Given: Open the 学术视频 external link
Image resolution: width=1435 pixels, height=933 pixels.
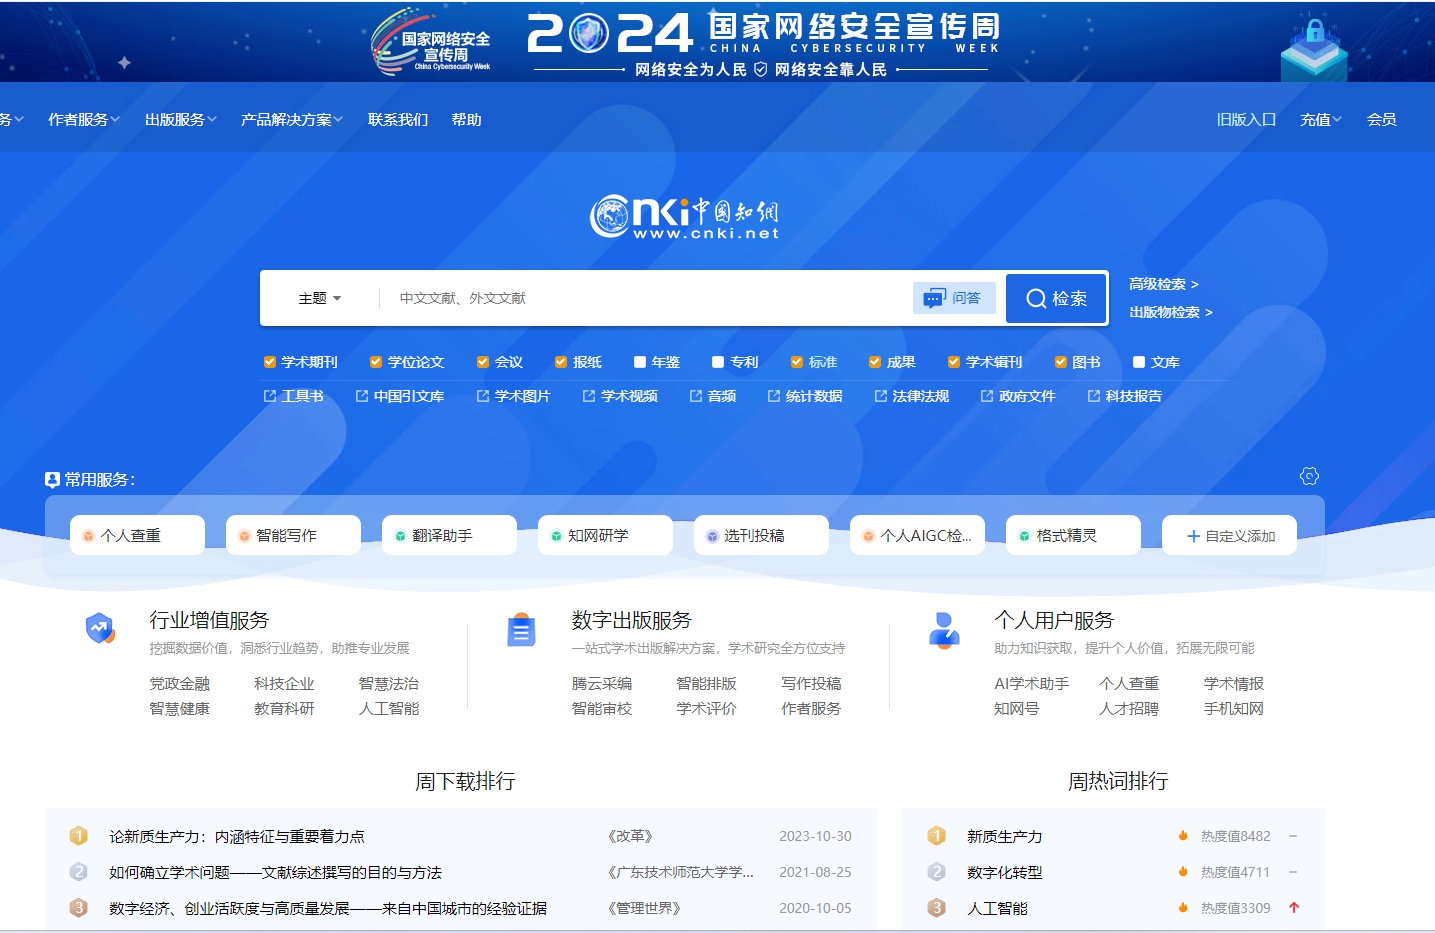Looking at the screenshot, I should [x=620, y=396].
